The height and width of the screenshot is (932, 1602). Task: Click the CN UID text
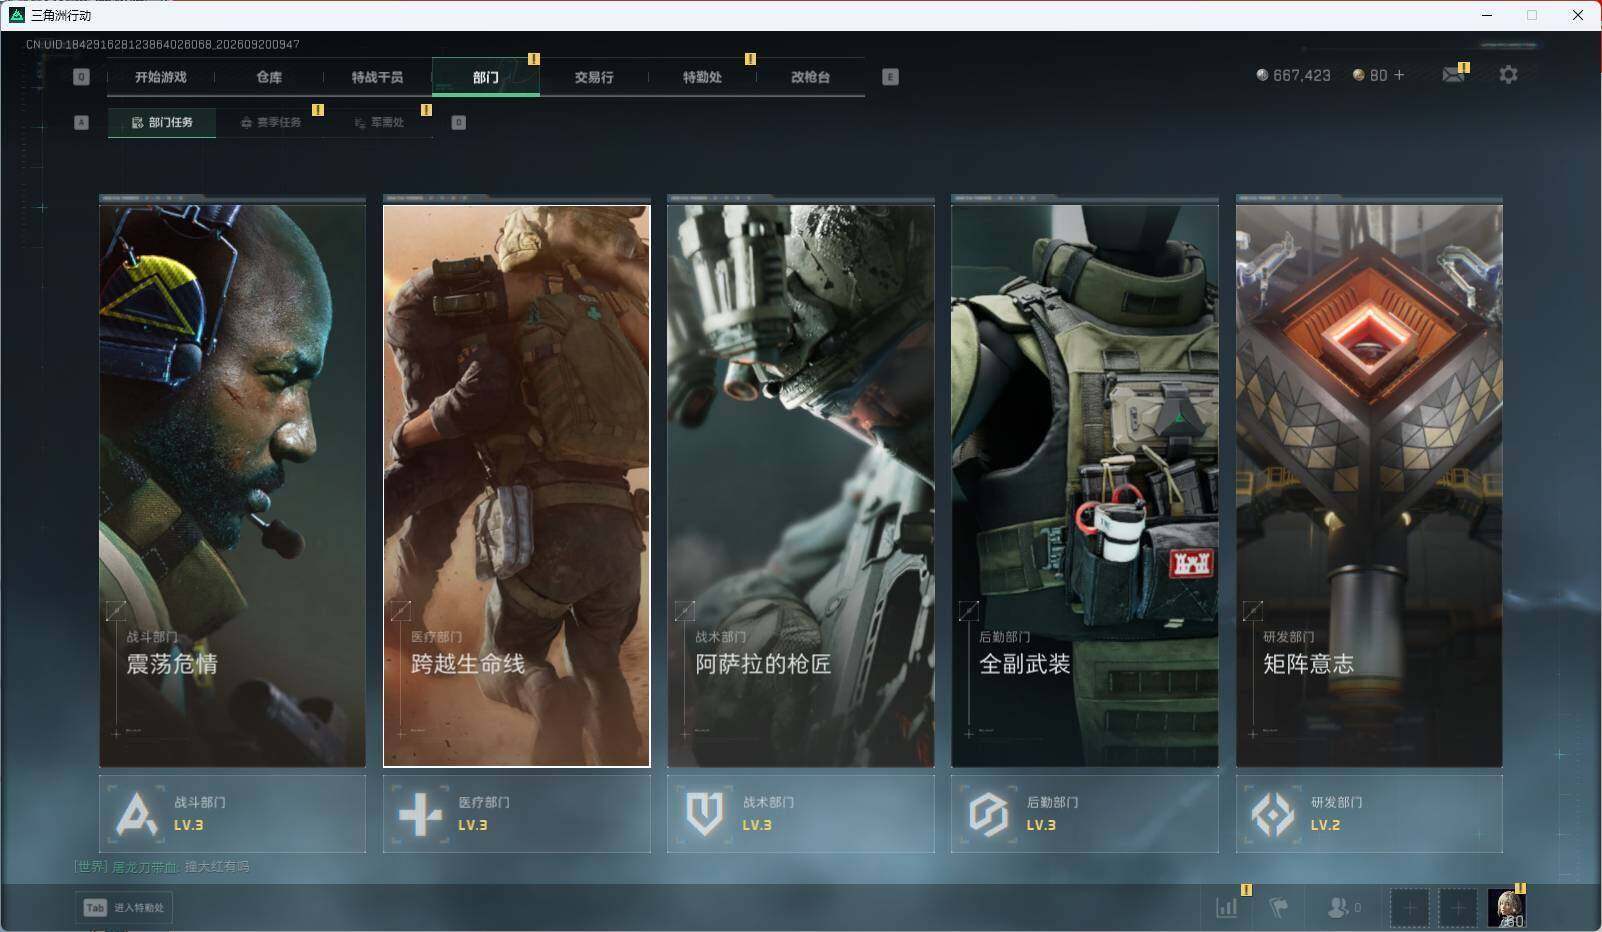[x=163, y=44]
